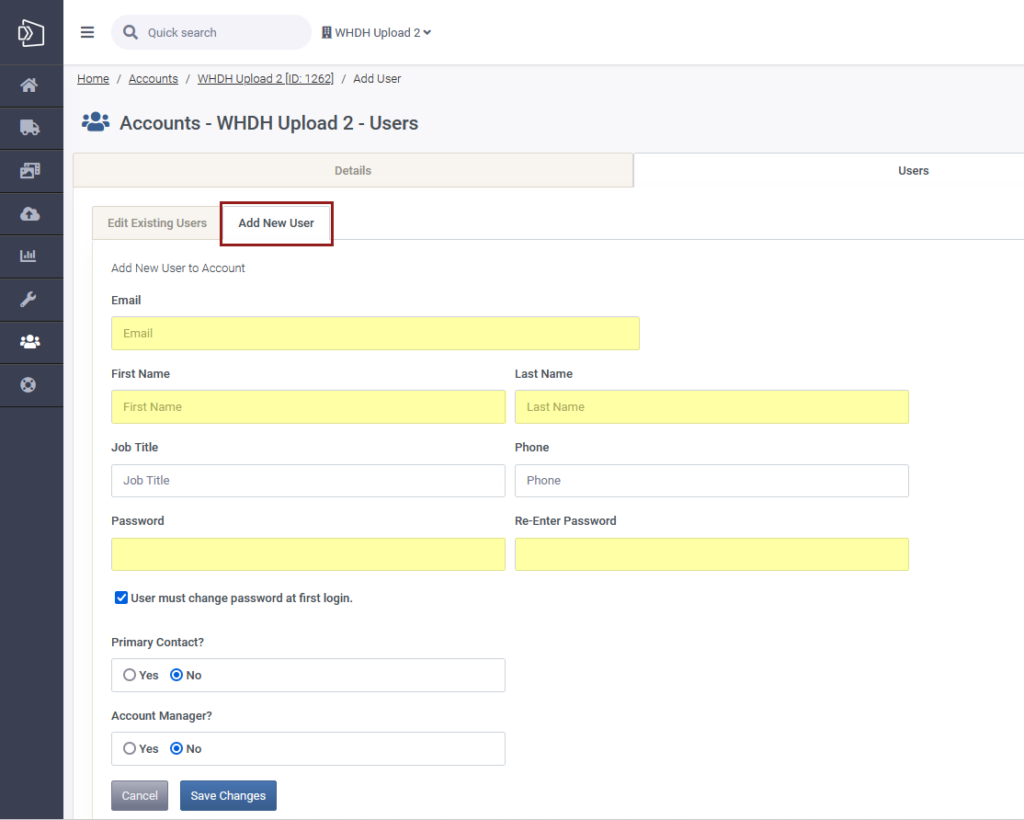
Task: Select Yes for Account Manager
Action: (x=129, y=749)
